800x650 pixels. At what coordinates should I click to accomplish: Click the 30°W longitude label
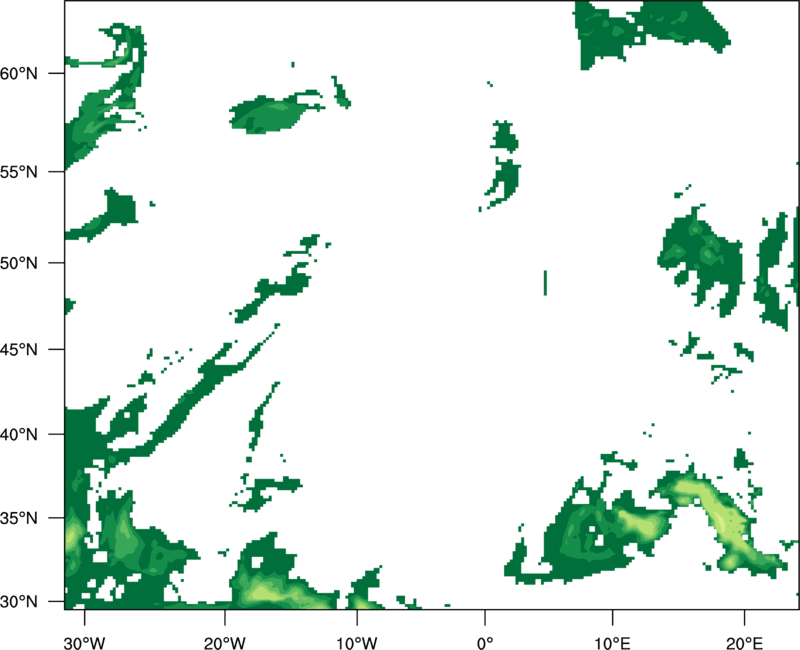click(x=85, y=643)
